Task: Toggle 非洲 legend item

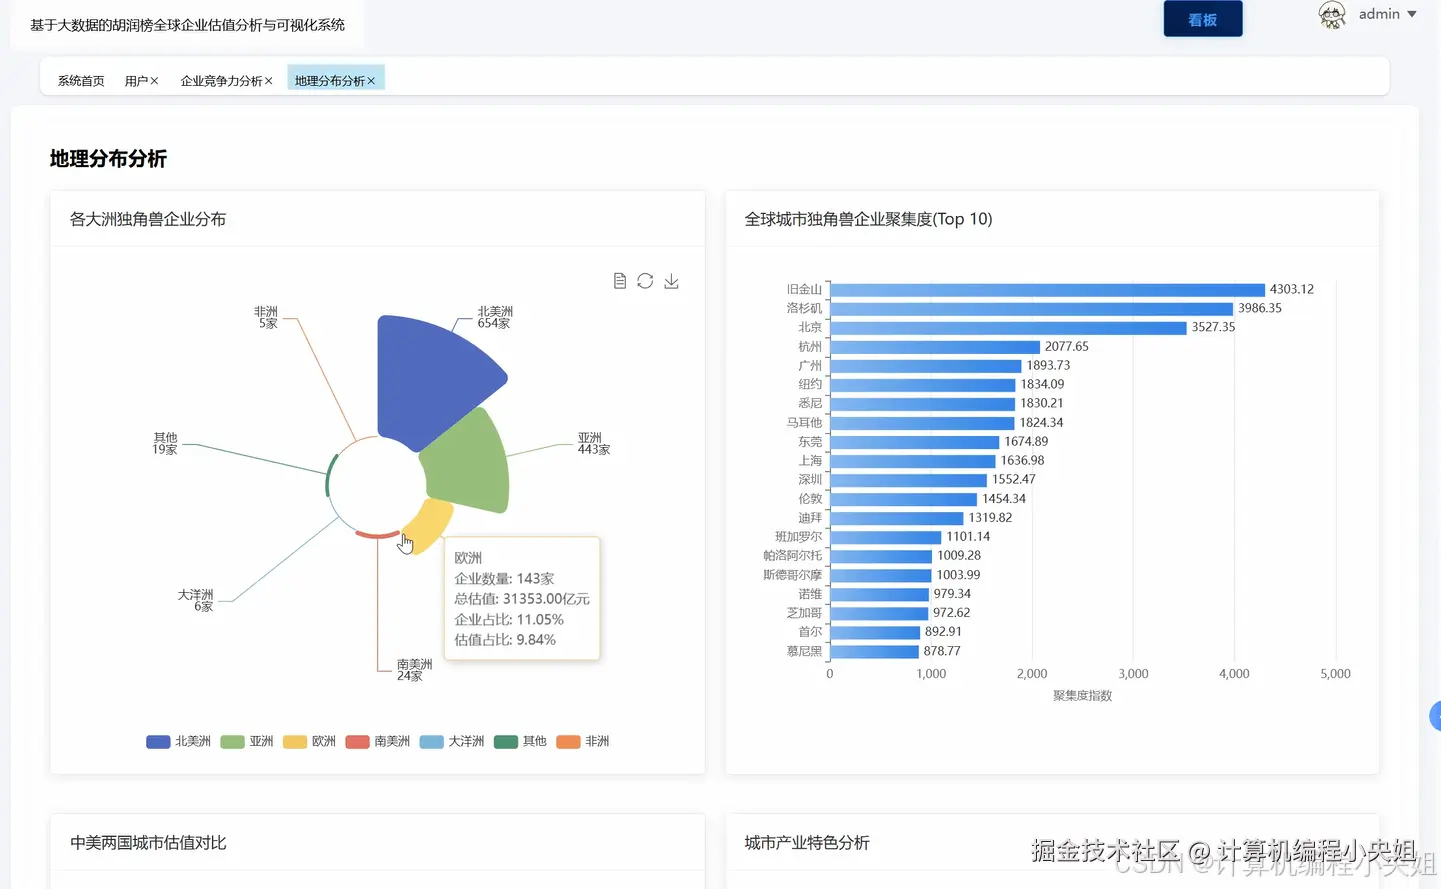Action: pyautogui.click(x=583, y=741)
